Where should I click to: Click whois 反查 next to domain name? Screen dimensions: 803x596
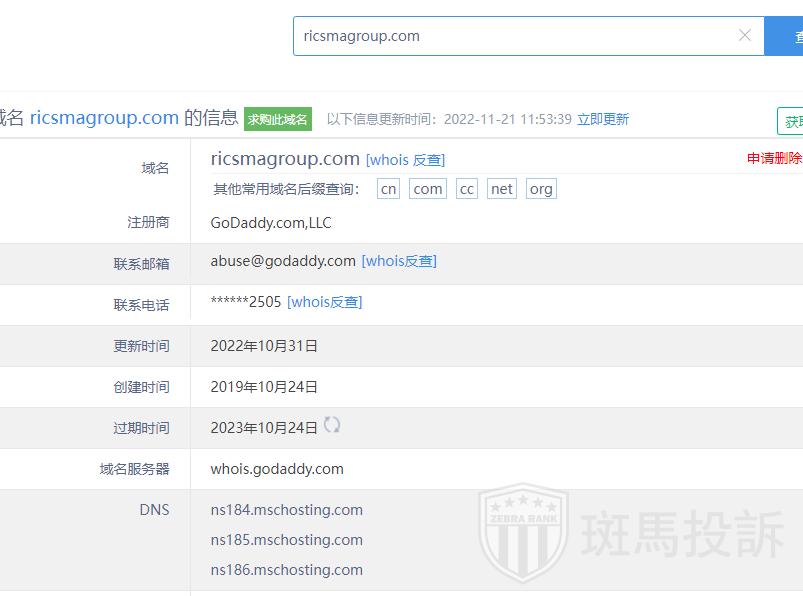point(405,160)
